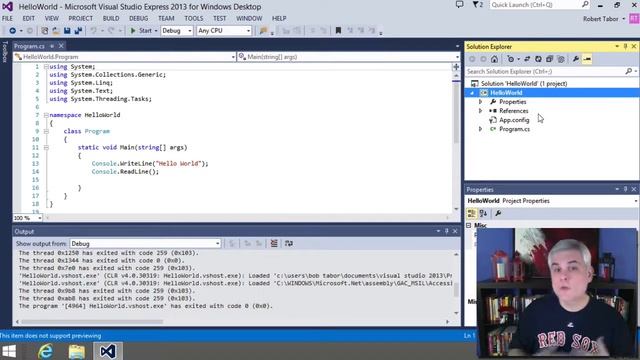Open the FILE menu
The height and width of the screenshot is (360, 640).
pyautogui.click(x=7, y=18)
